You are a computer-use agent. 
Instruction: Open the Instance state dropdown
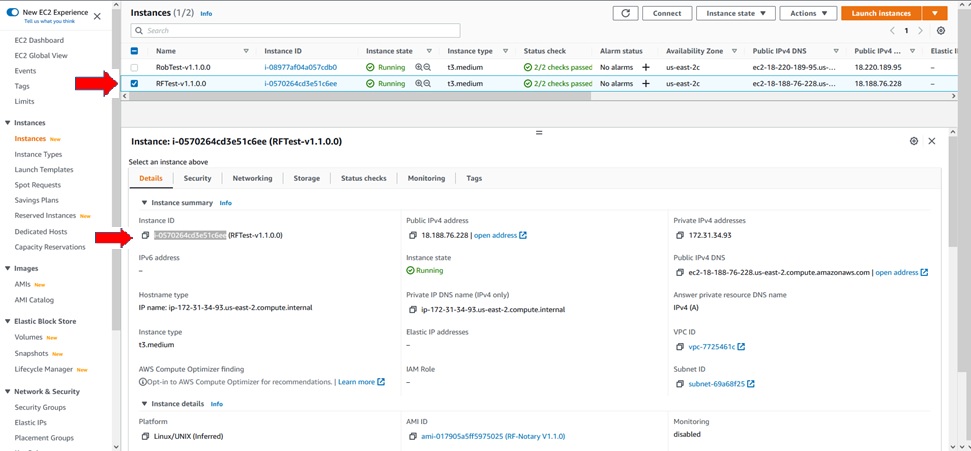pos(736,13)
